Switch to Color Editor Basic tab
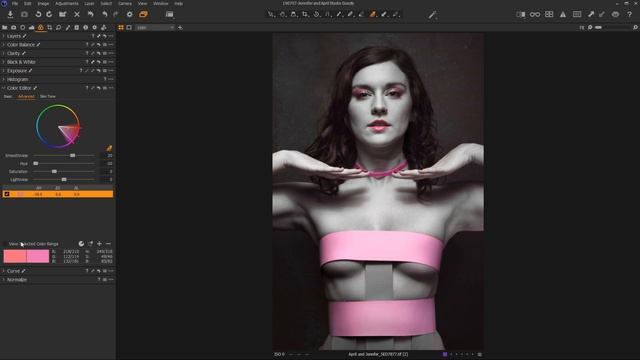 (8, 96)
